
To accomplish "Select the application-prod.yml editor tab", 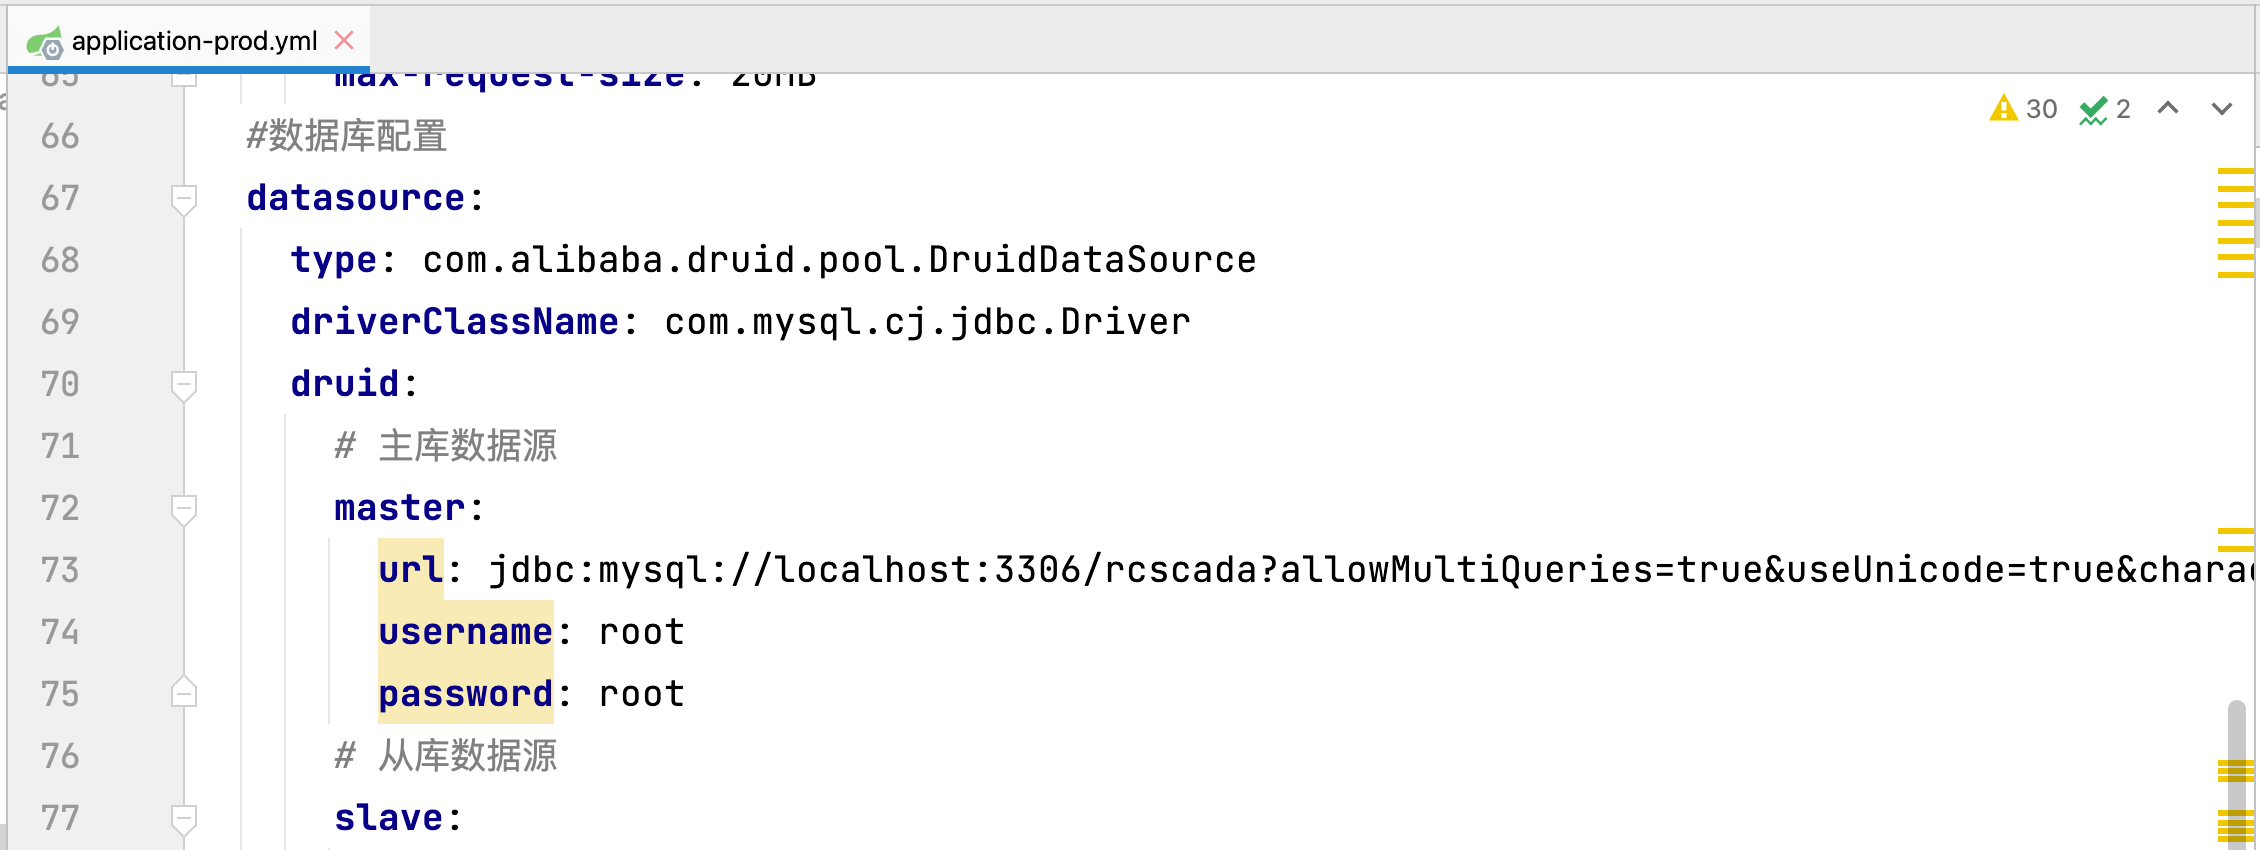I will (x=194, y=41).
